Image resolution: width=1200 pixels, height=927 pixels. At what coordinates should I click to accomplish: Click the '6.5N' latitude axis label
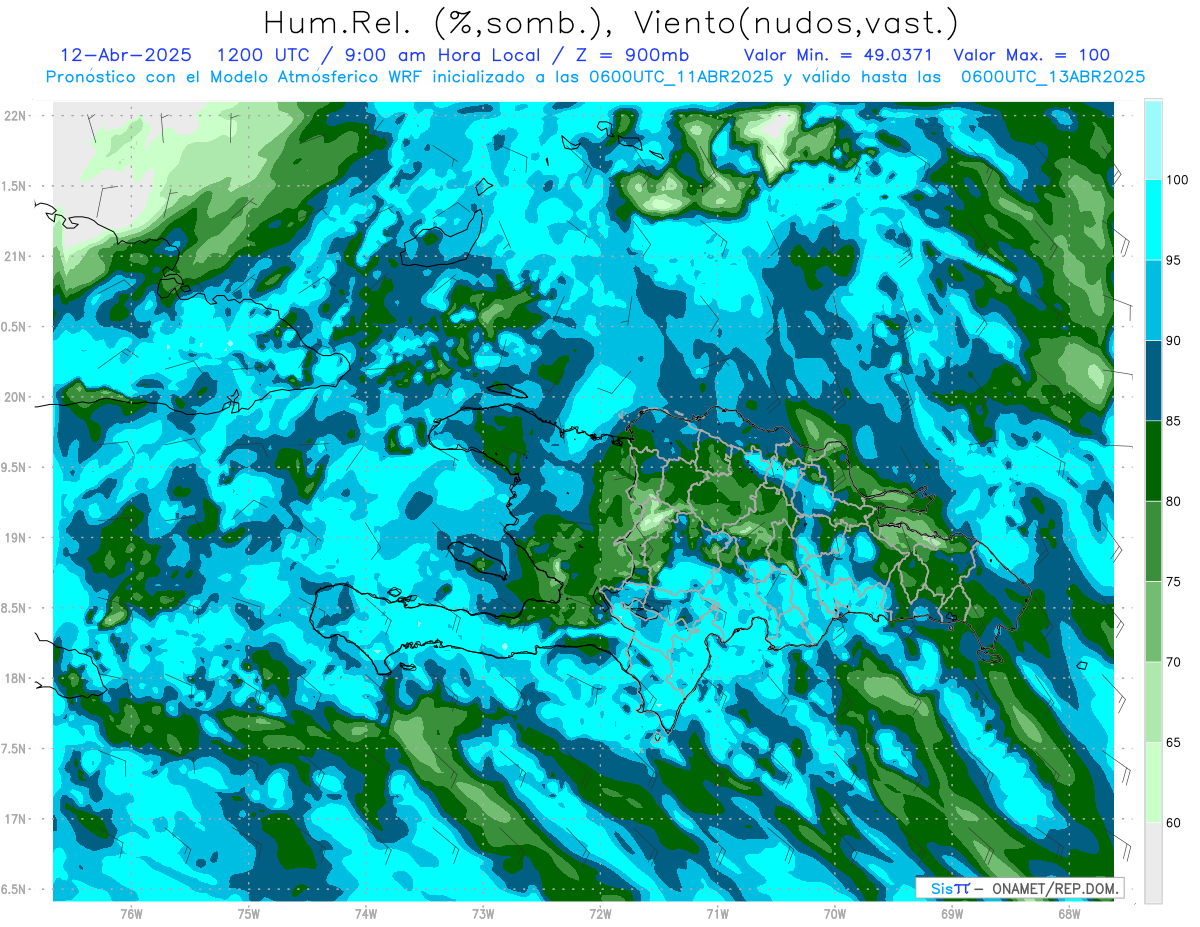[x=15, y=889]
